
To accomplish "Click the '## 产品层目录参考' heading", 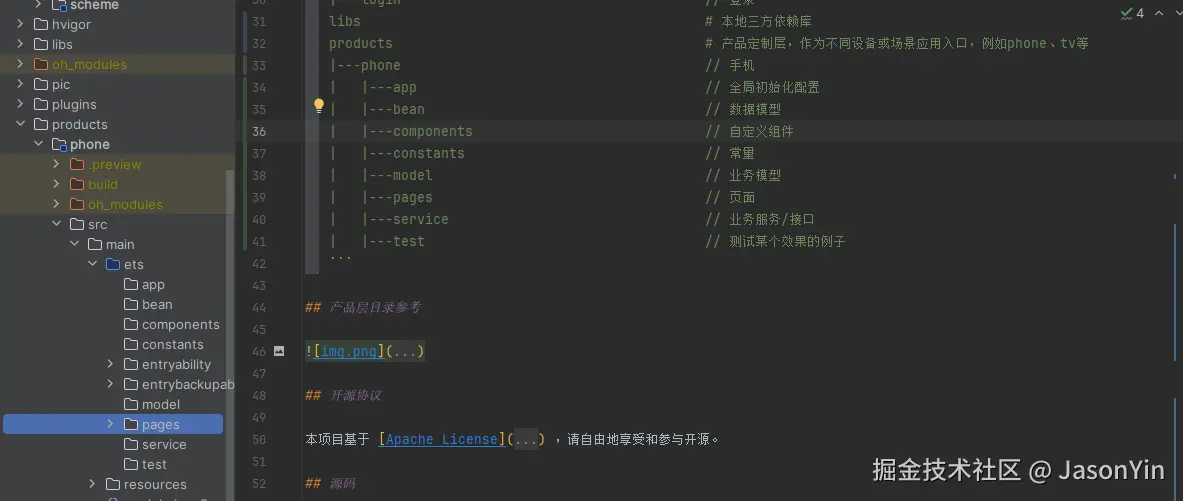I will tap(363, 307).
